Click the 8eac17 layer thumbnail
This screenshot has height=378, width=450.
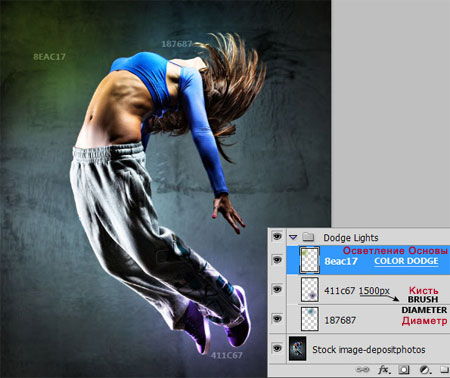[x=310, y=260]
